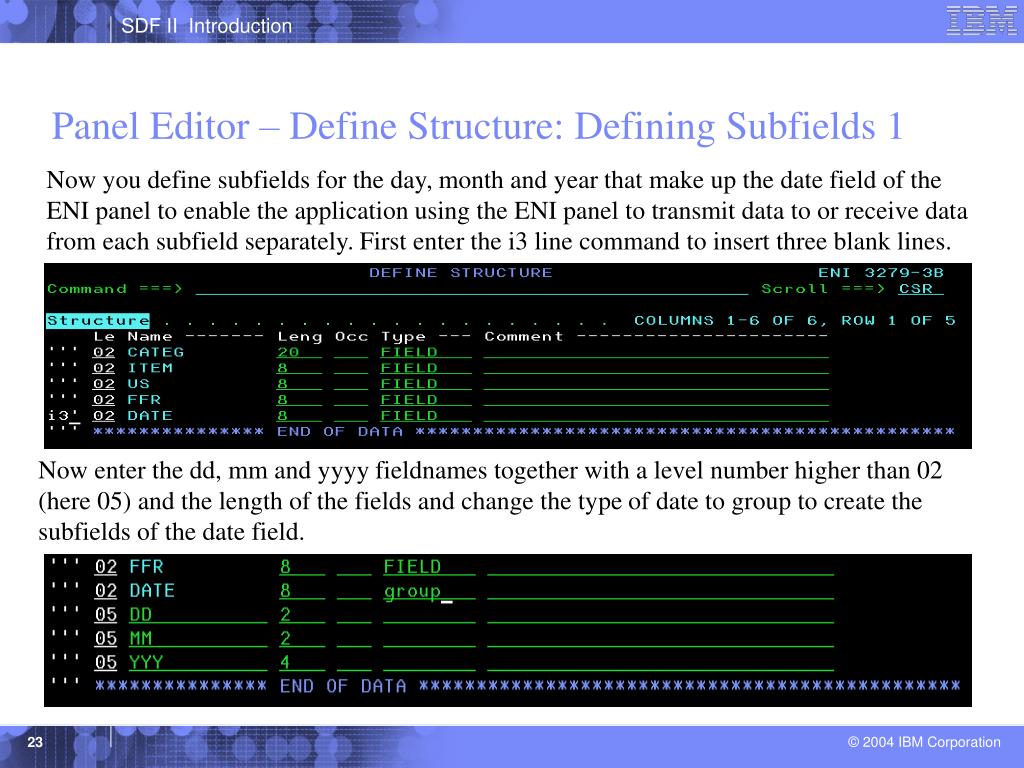Click the CATEG field name
This screenshot has height=768, width=1024.
(155, 352)
